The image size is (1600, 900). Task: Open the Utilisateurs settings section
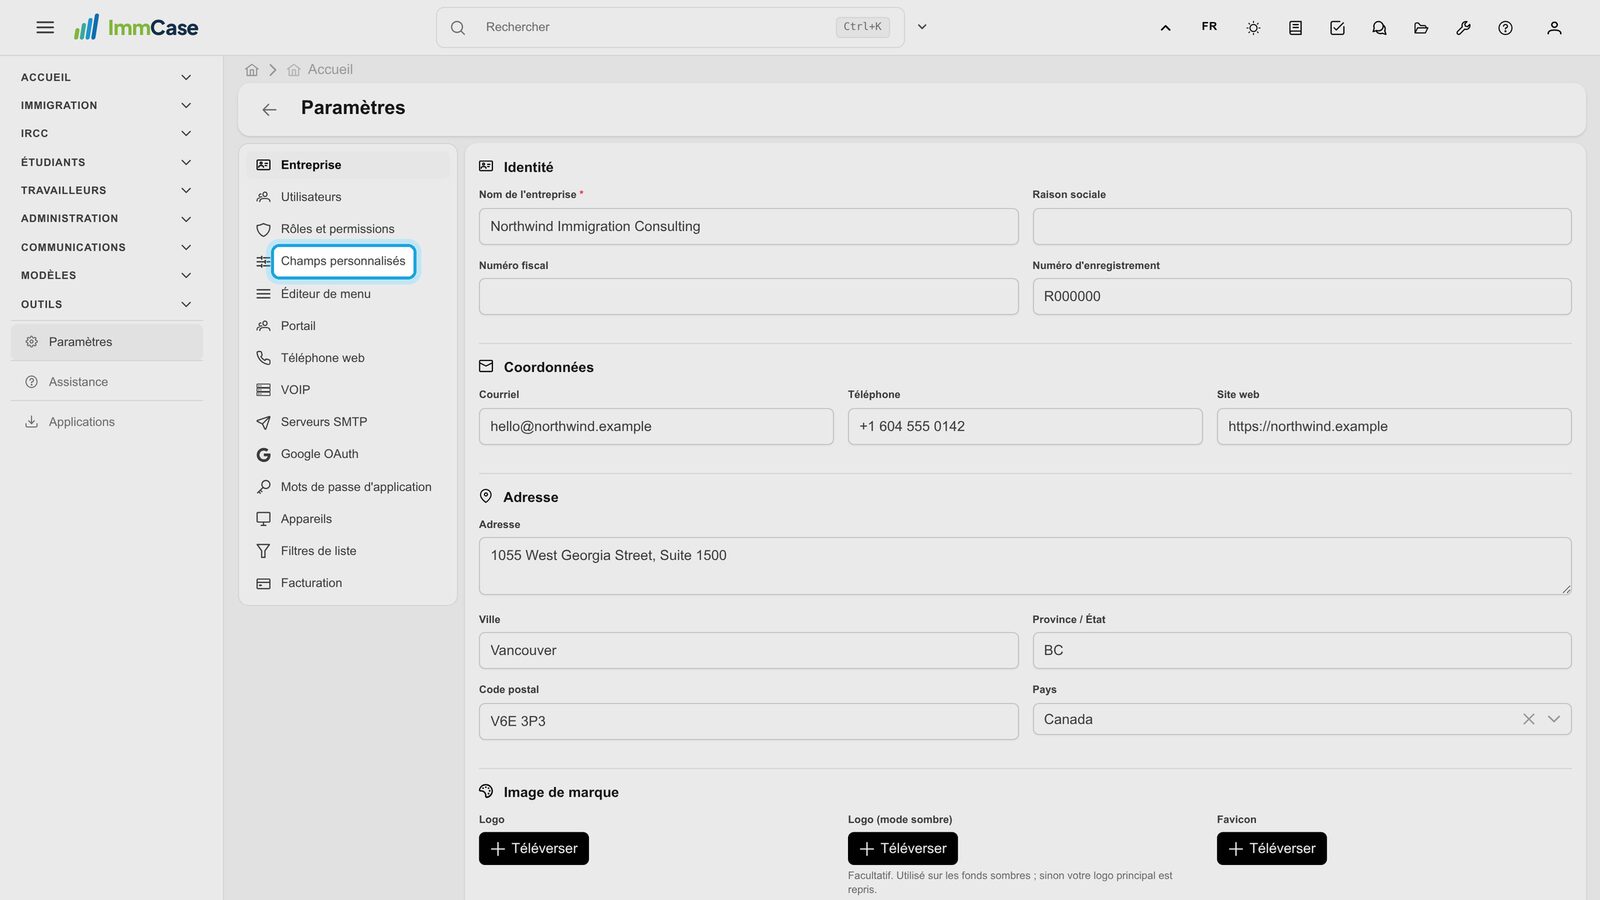click(348, 197)
